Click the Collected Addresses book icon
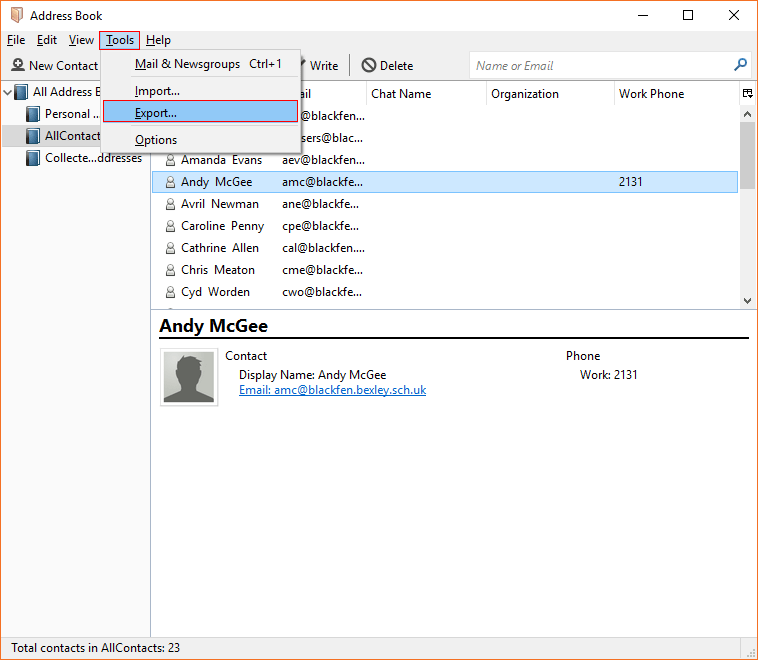This screenshot has width=758, height=660. pos(33,158)
